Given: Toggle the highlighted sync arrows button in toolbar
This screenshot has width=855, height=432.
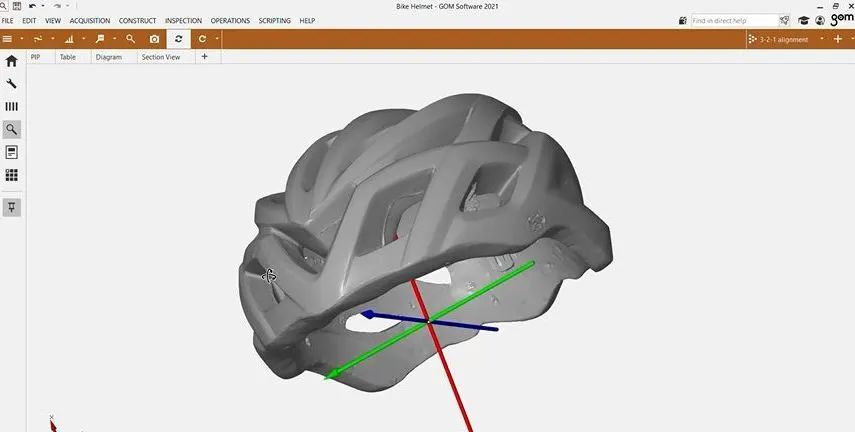Looking at the screenshot, I should pyautogui.click(x=178, y=39).
